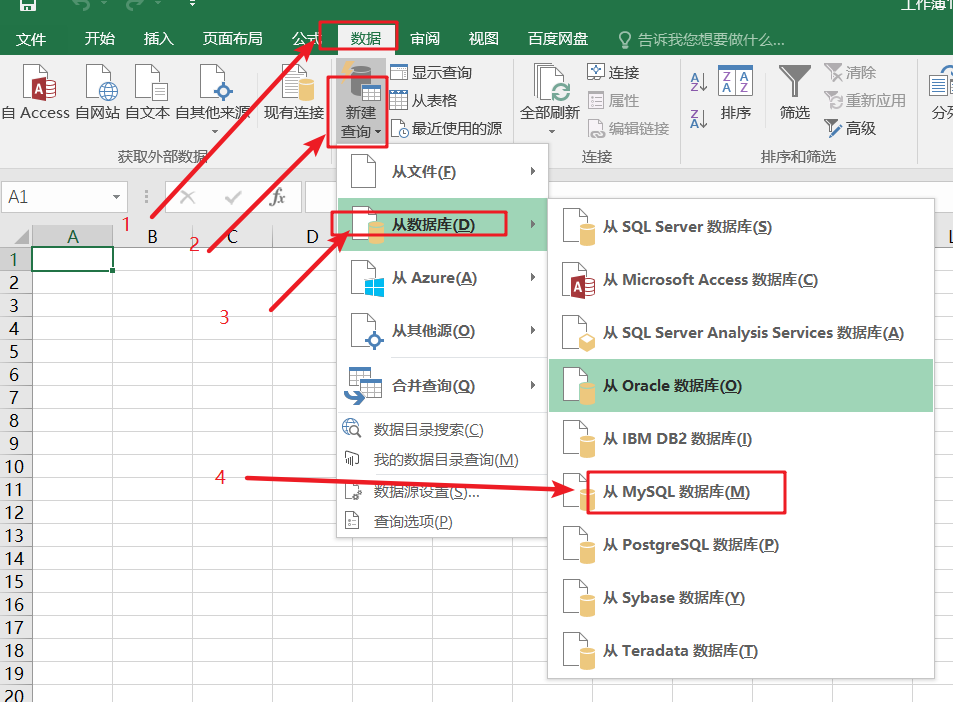The image size is (953, 702).
Task: Sort ascending with the A-Z icon
Action: tap(699, 82)
